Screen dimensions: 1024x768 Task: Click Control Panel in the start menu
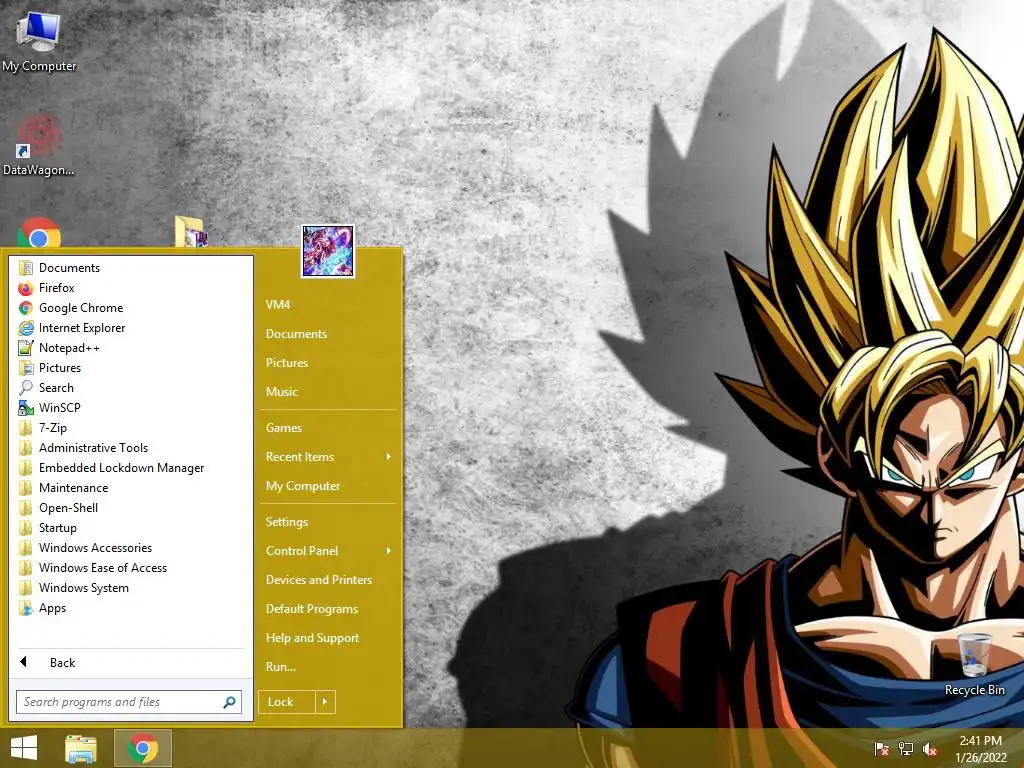pos(302,551)
